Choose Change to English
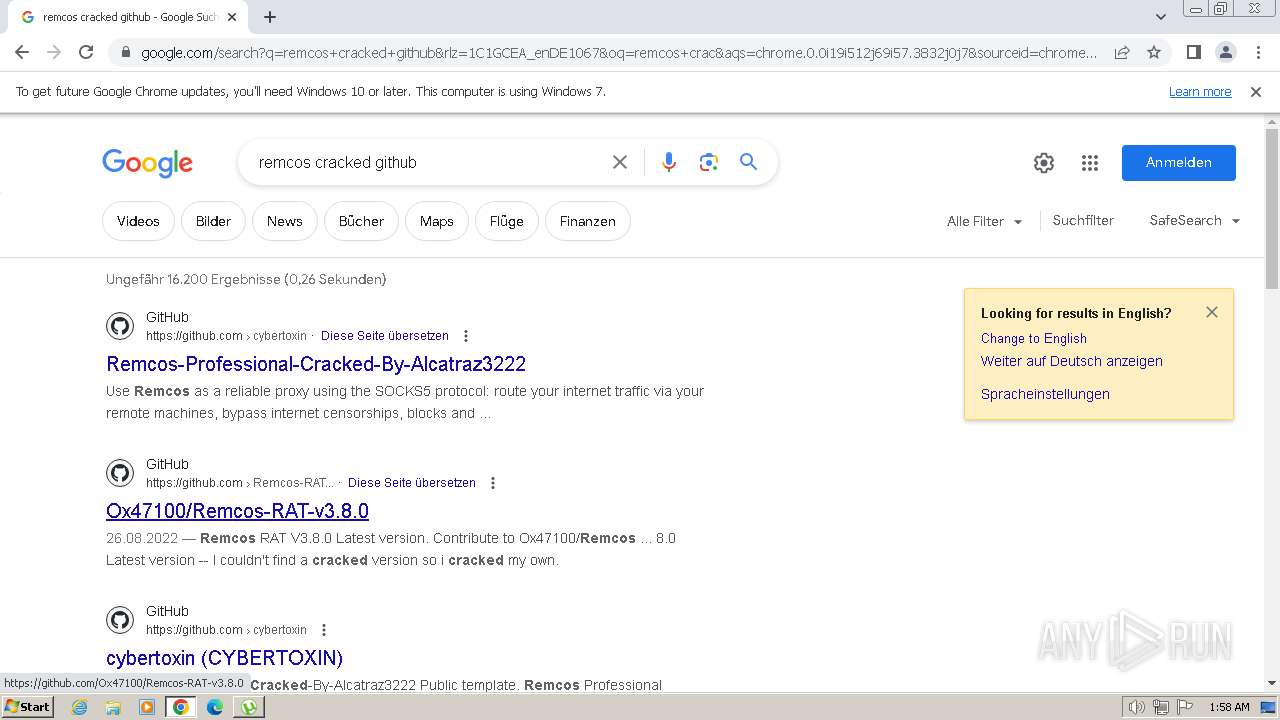Image resolution: width=1280 pixels, height=720 pixels. click(1034, 338)
